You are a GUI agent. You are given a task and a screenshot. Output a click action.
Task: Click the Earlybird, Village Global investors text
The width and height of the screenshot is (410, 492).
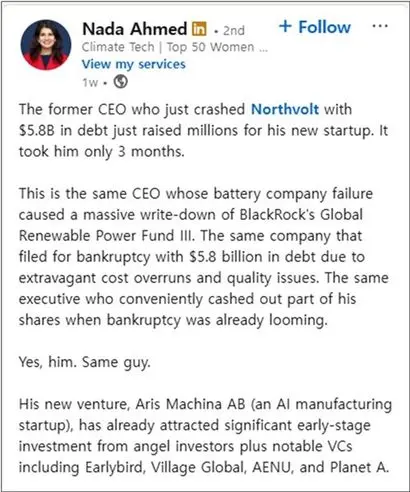tap(164, 467)
